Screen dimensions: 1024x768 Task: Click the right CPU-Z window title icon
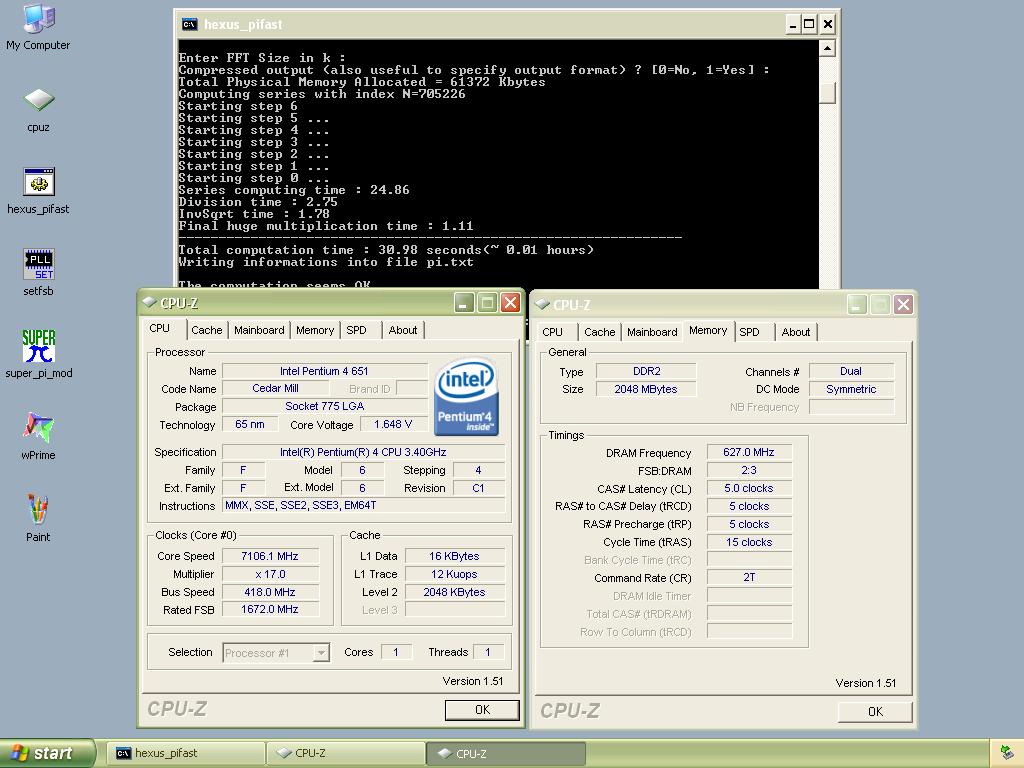point(542,304)
